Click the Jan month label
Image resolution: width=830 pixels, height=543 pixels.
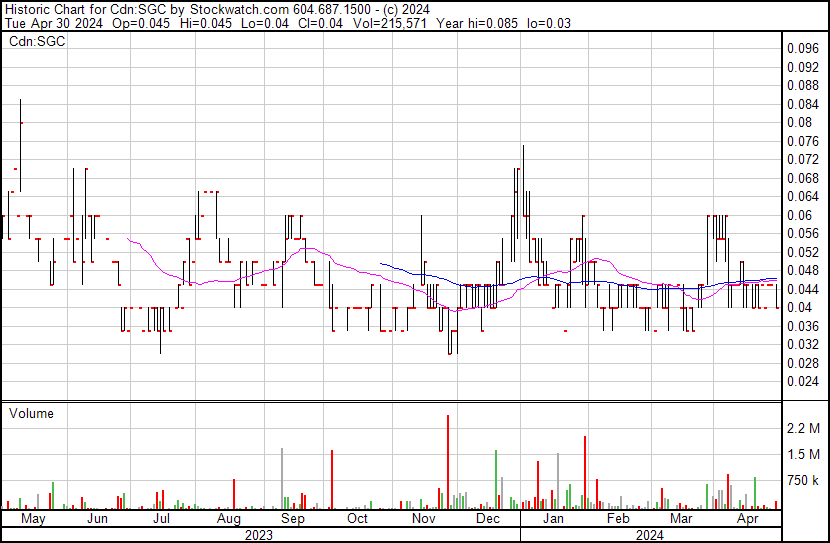click(x=553, y=519)
